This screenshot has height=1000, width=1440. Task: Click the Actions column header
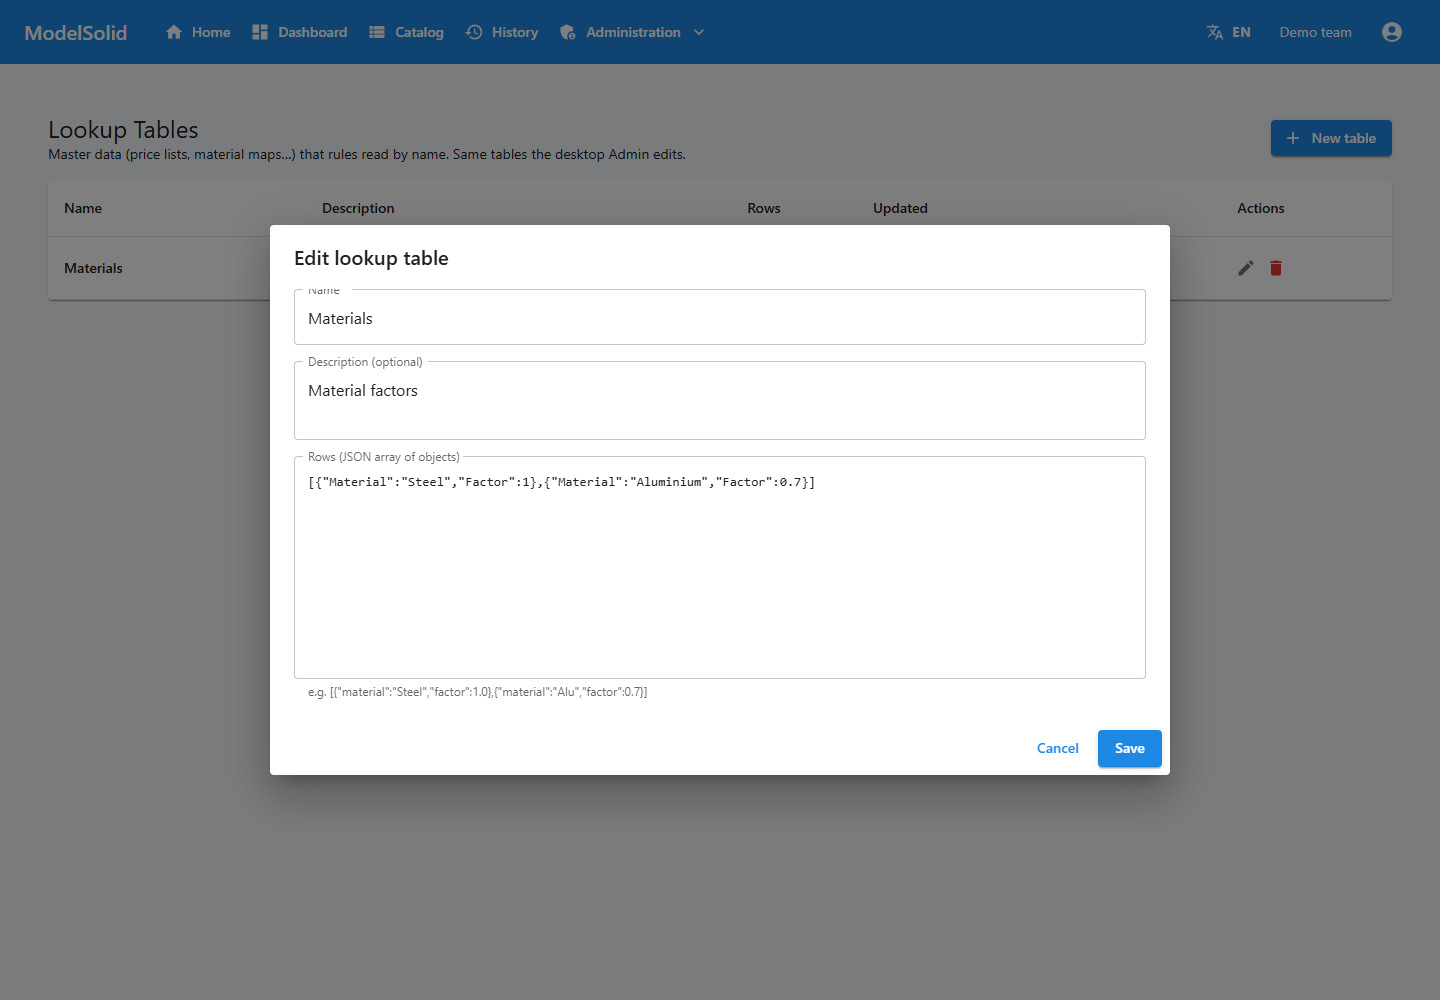[1260, 208]
